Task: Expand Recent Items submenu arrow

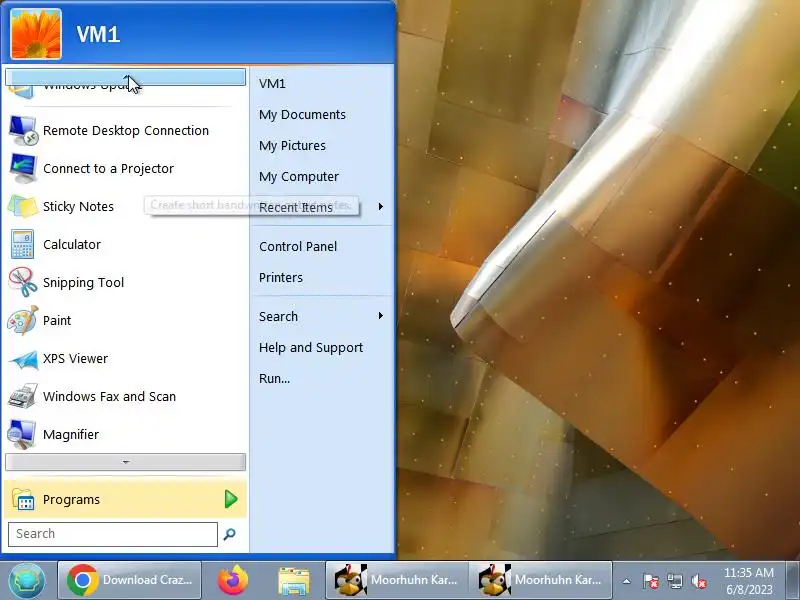Action: [x=381, y=207]
